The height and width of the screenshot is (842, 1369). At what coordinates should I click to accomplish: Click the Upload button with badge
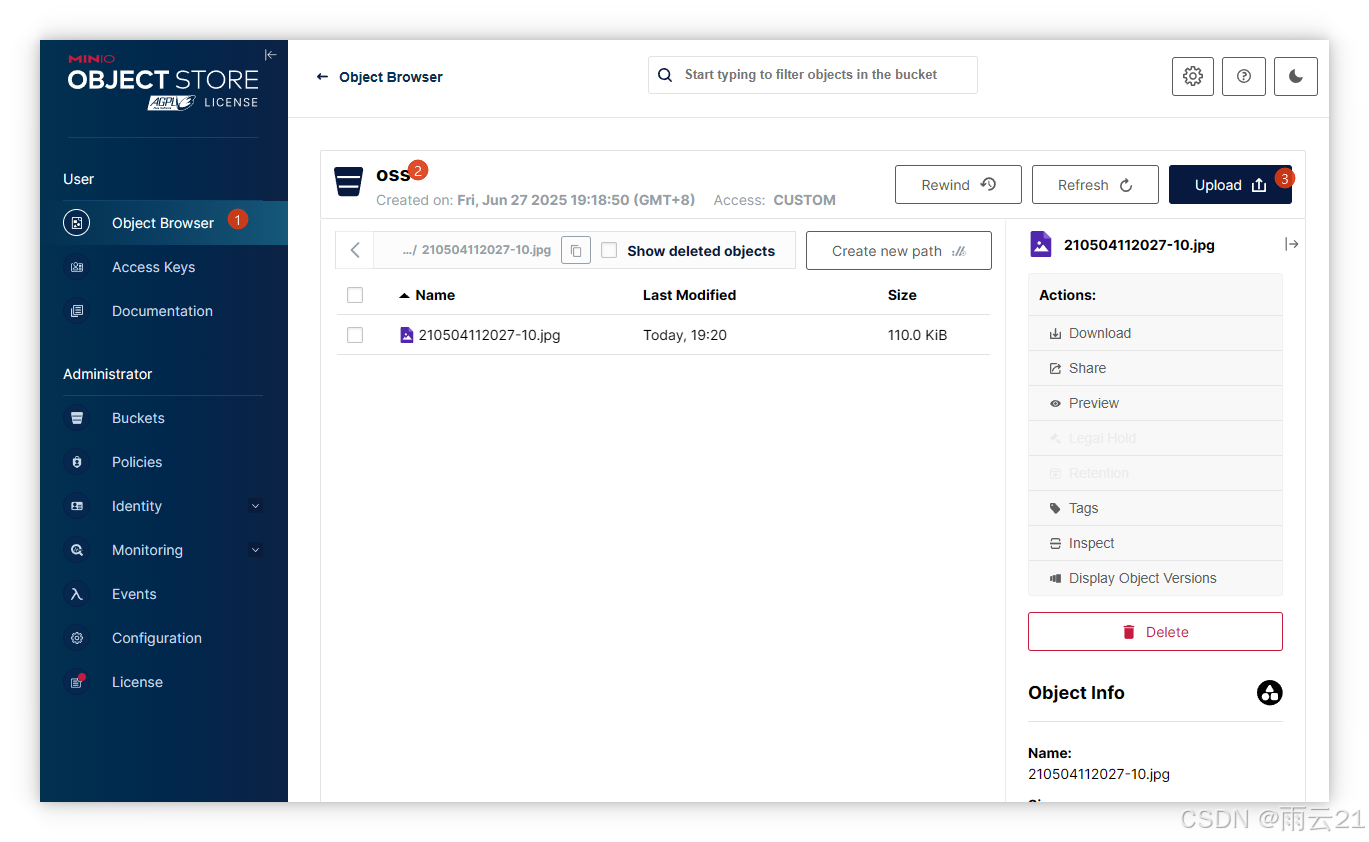[x=1230, y=184]
